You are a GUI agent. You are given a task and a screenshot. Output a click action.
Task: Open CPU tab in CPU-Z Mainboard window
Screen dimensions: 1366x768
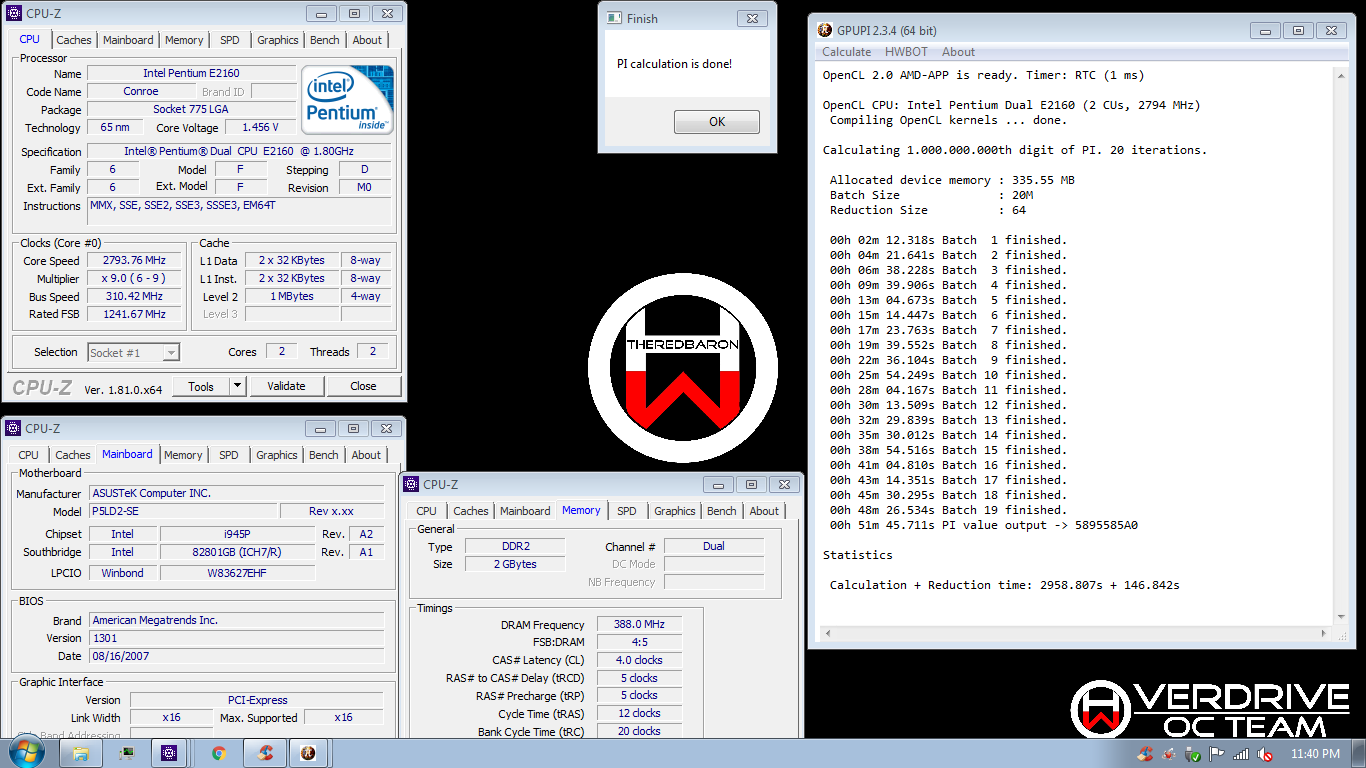pyautogui.click(x=29, y=455)
